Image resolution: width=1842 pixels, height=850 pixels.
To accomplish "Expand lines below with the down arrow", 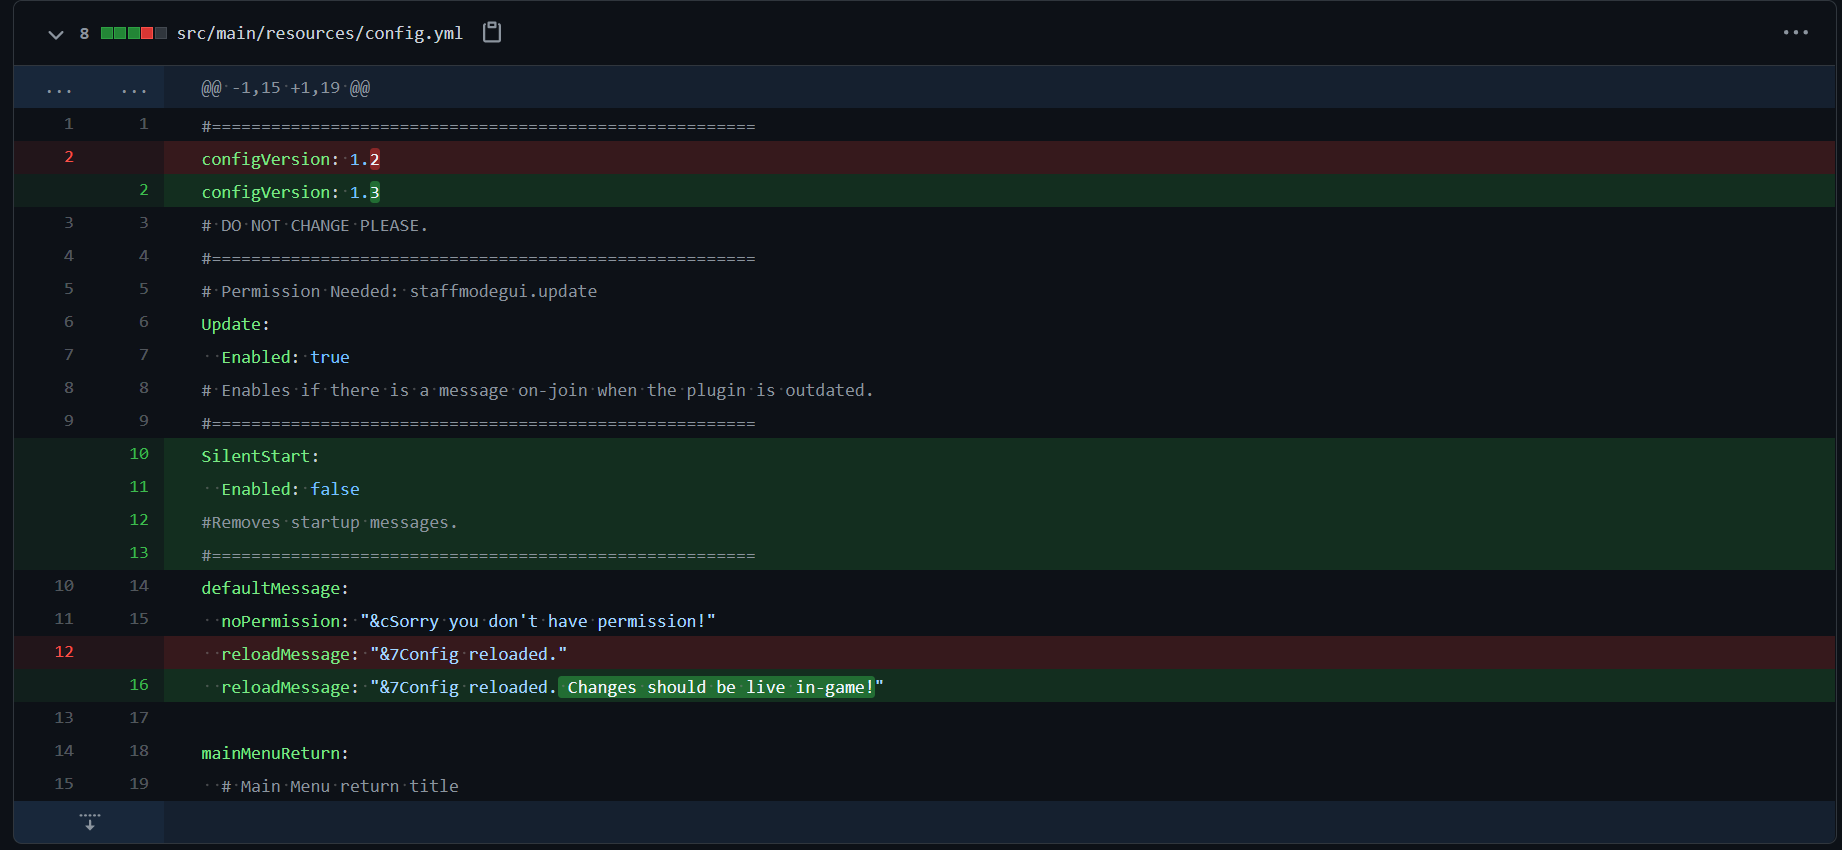I will point(89,822).
